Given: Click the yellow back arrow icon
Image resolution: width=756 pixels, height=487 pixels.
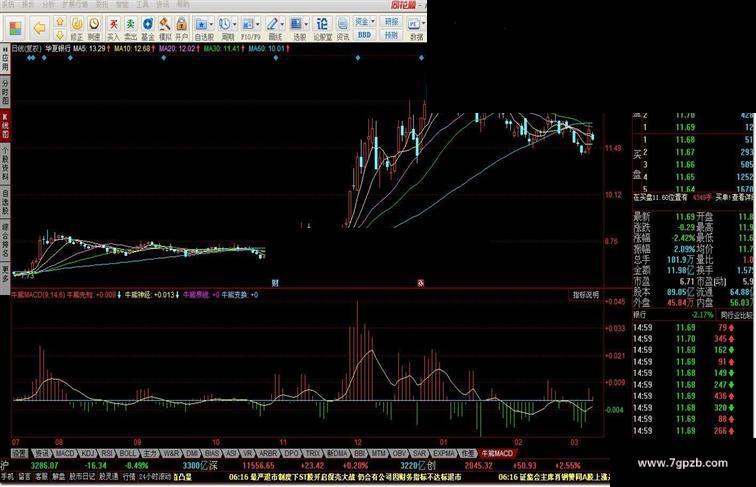Looking at the screenshot, I should (x=40, y=28).
